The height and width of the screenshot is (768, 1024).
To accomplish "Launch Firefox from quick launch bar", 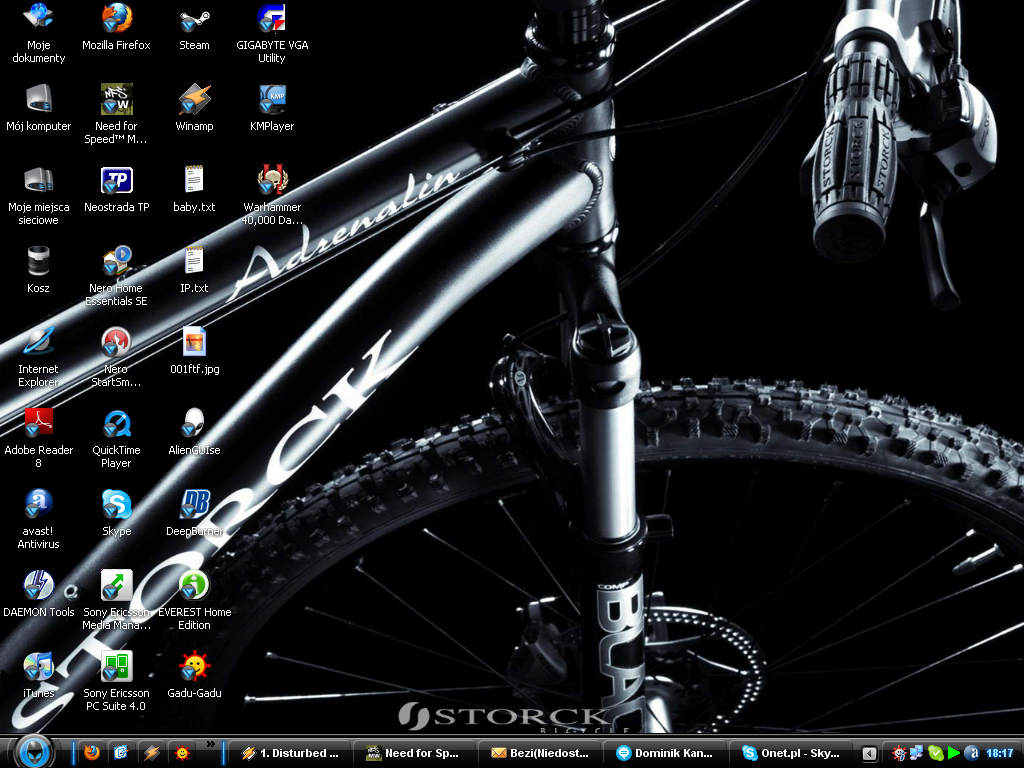I will [91, 753].
